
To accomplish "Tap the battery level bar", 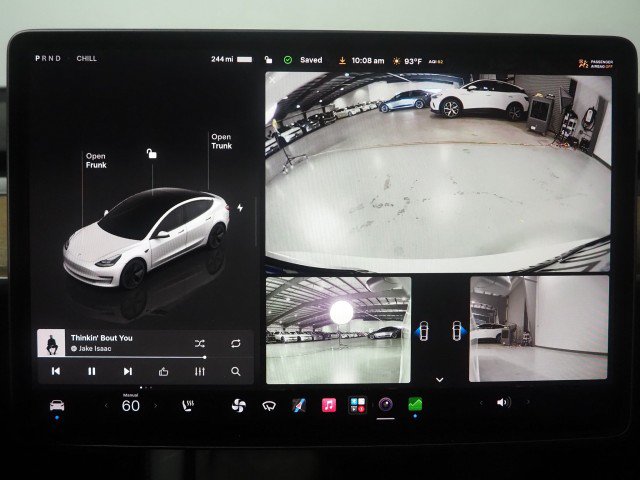I will 244,60.
